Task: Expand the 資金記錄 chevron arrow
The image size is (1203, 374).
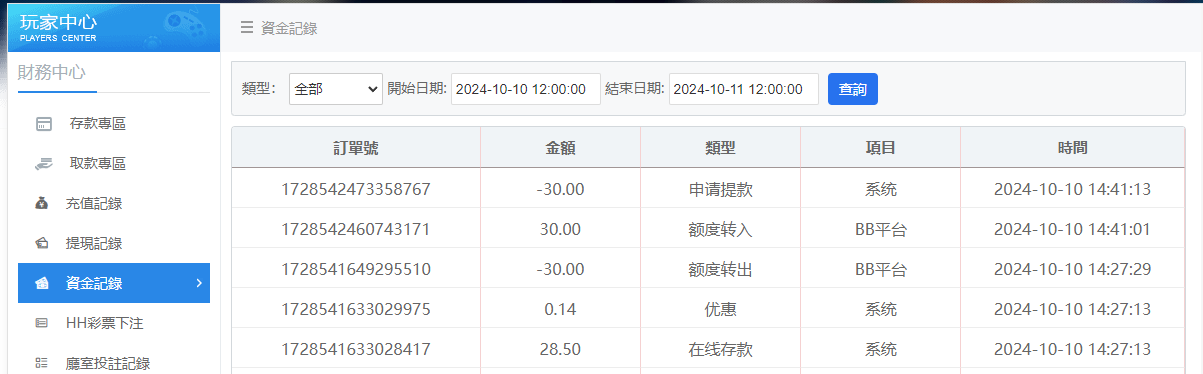Action: pos(198,284)
